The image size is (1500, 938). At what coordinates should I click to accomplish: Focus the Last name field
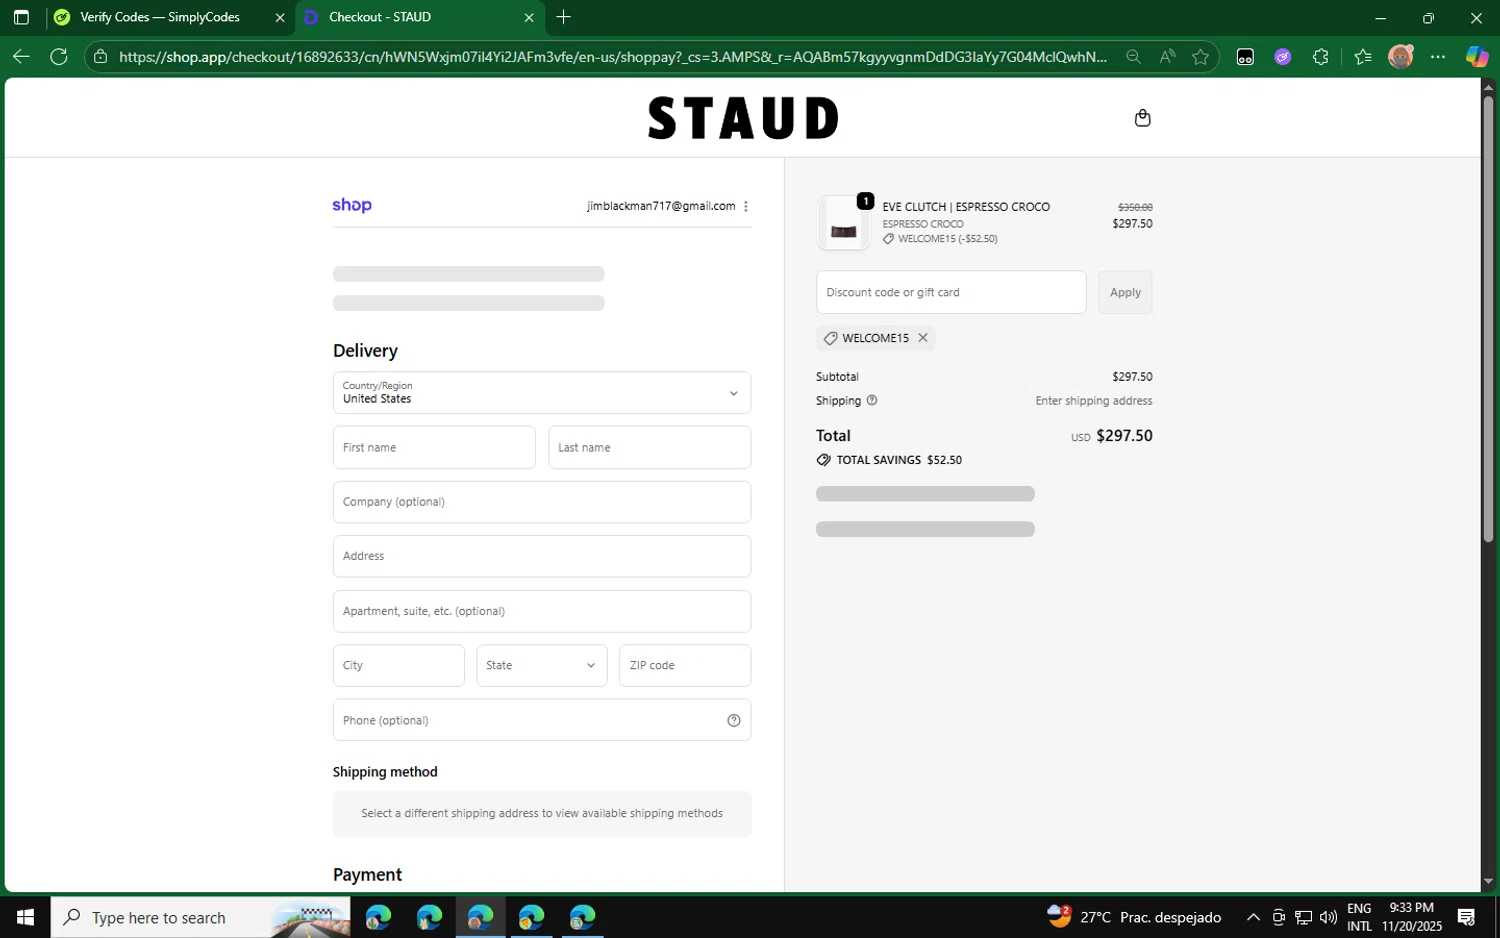(650, 448)
